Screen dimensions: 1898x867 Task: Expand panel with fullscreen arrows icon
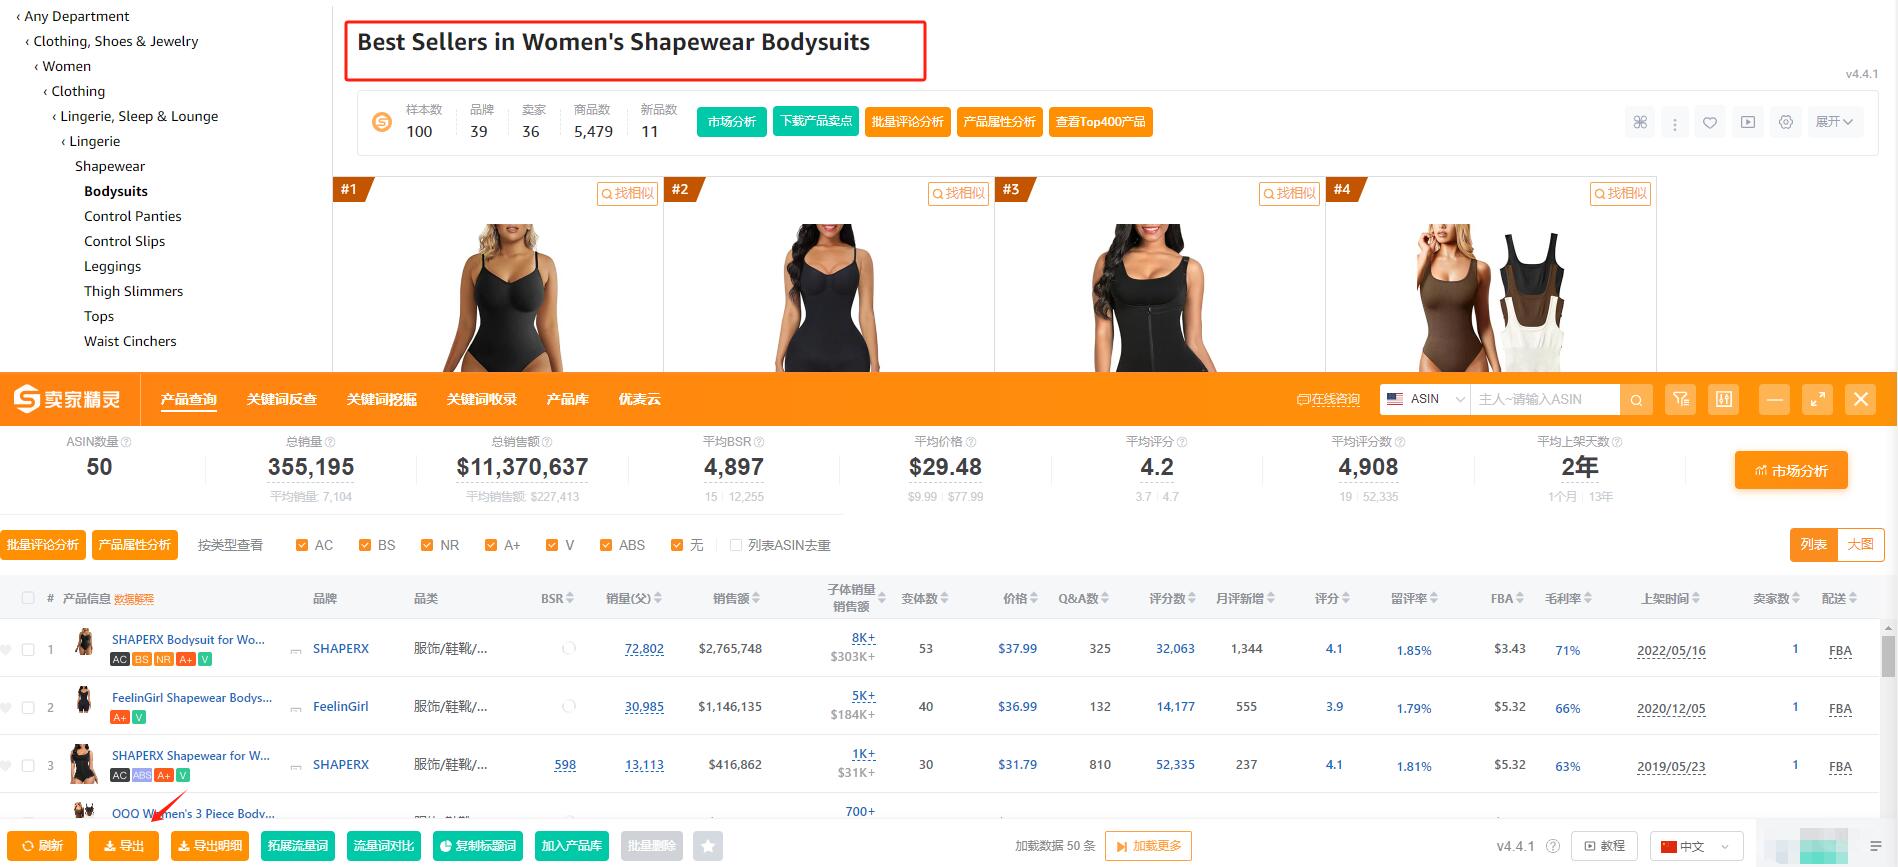(1817, 400)
